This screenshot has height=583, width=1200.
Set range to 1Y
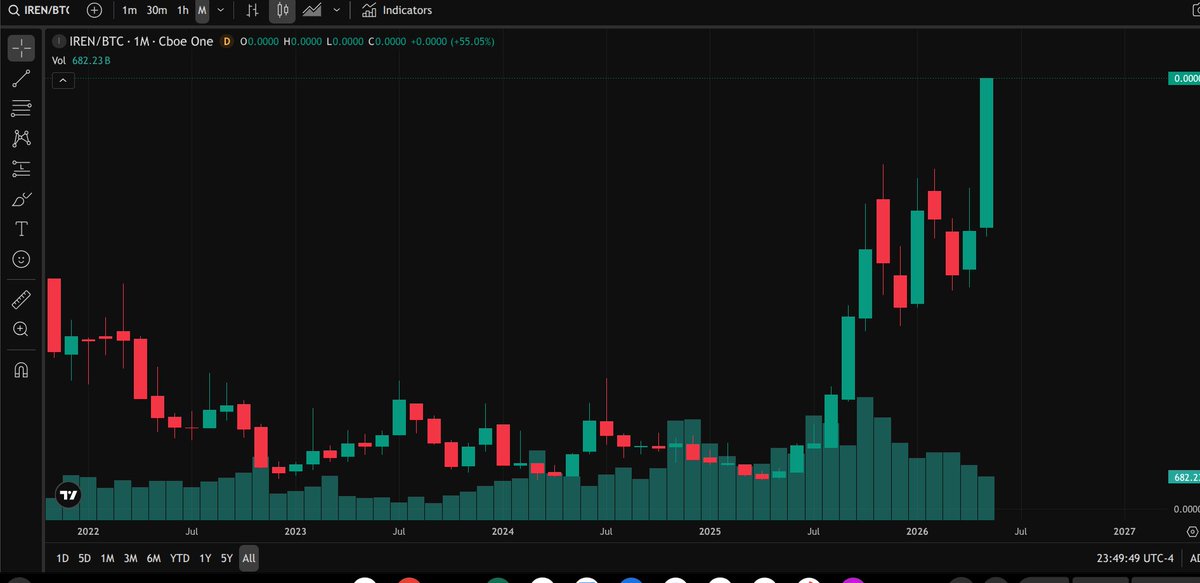coord(205,558)
